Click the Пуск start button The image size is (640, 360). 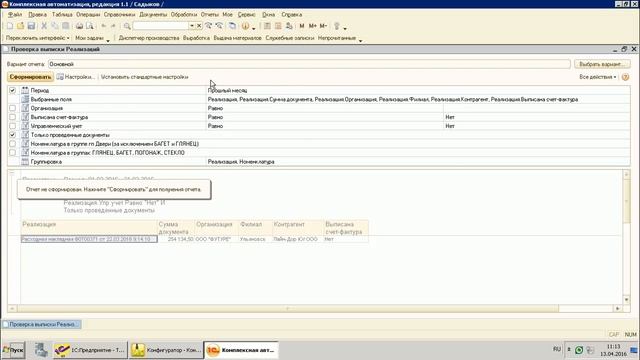point(13,350)
